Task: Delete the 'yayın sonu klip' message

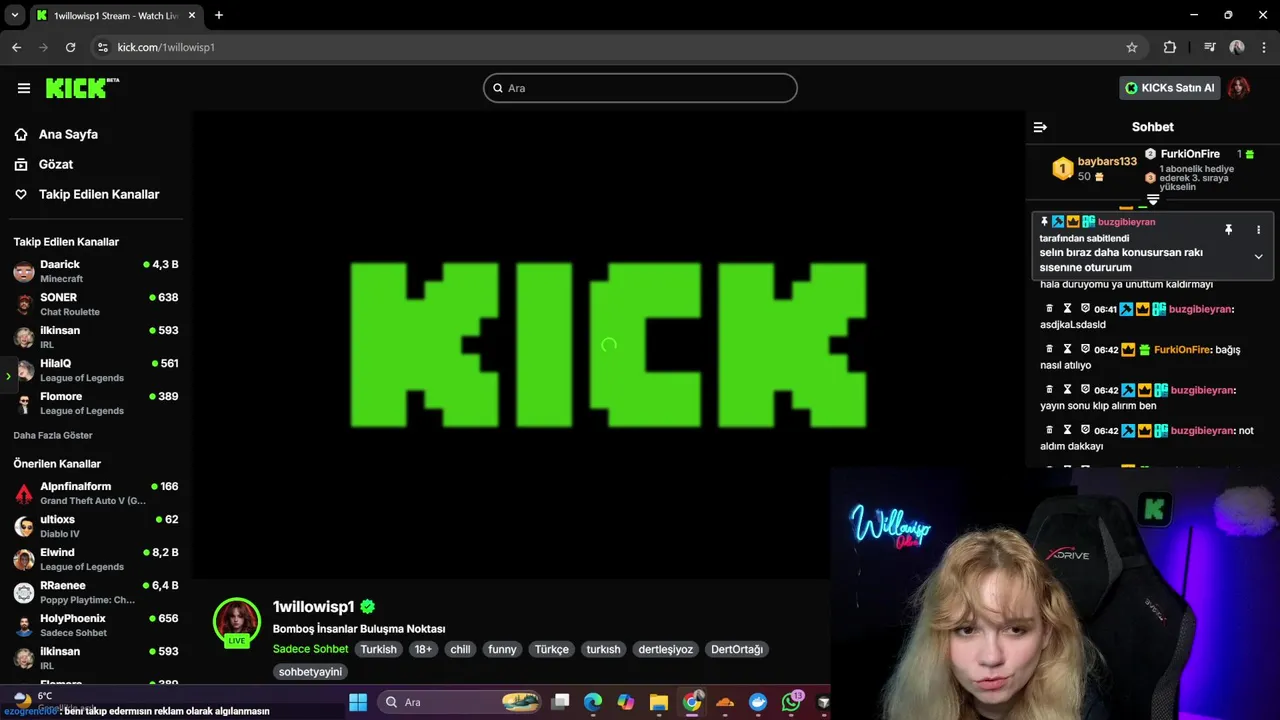Action: [x=1049, y=390]
